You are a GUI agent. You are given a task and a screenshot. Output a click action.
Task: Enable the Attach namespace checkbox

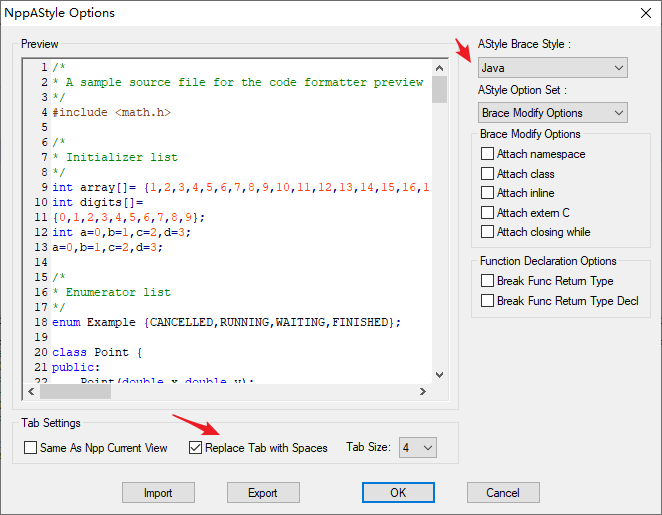[x=487, y=154]
